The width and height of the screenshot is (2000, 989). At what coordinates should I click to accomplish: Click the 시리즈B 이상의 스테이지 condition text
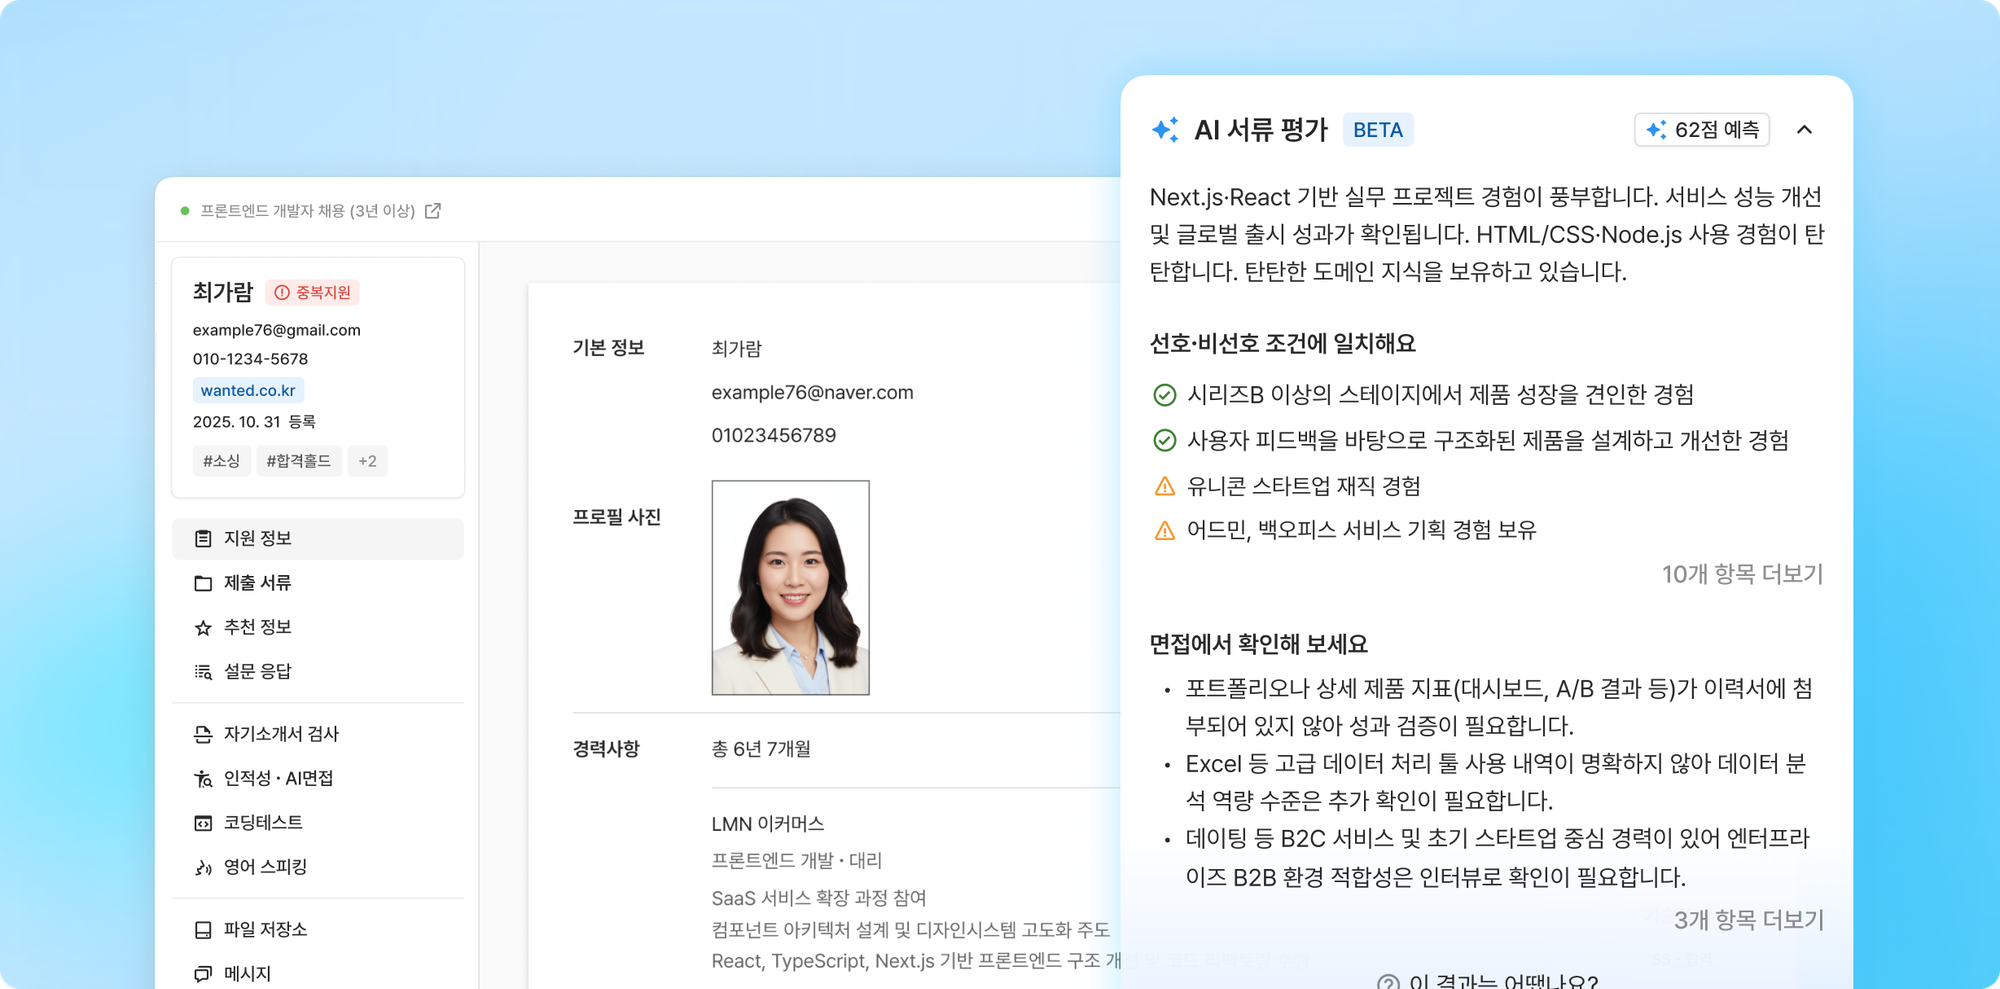click(x=1440, y=395)
